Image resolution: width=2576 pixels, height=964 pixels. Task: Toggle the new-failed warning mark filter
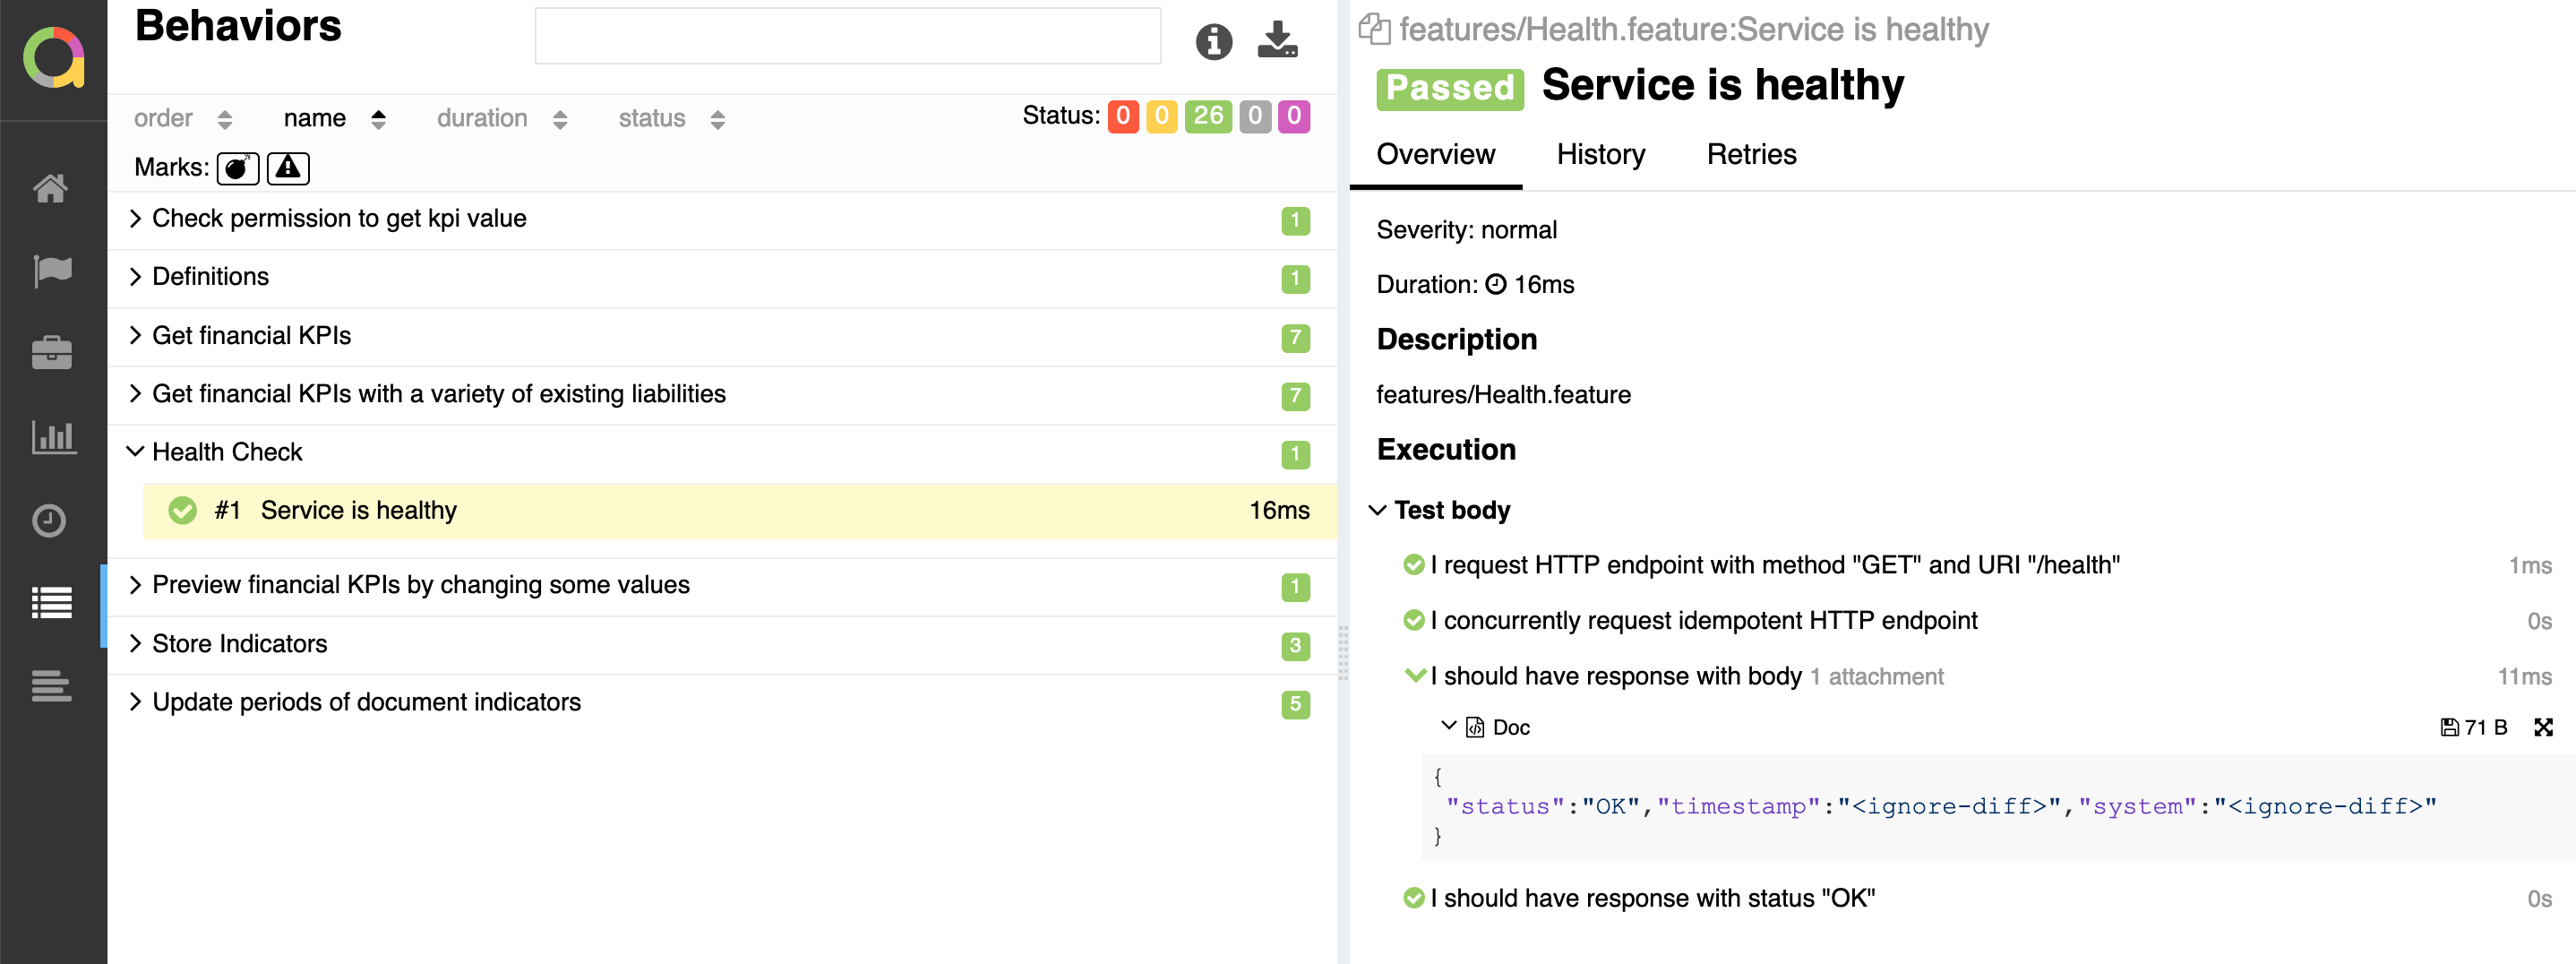pos(288,168)
